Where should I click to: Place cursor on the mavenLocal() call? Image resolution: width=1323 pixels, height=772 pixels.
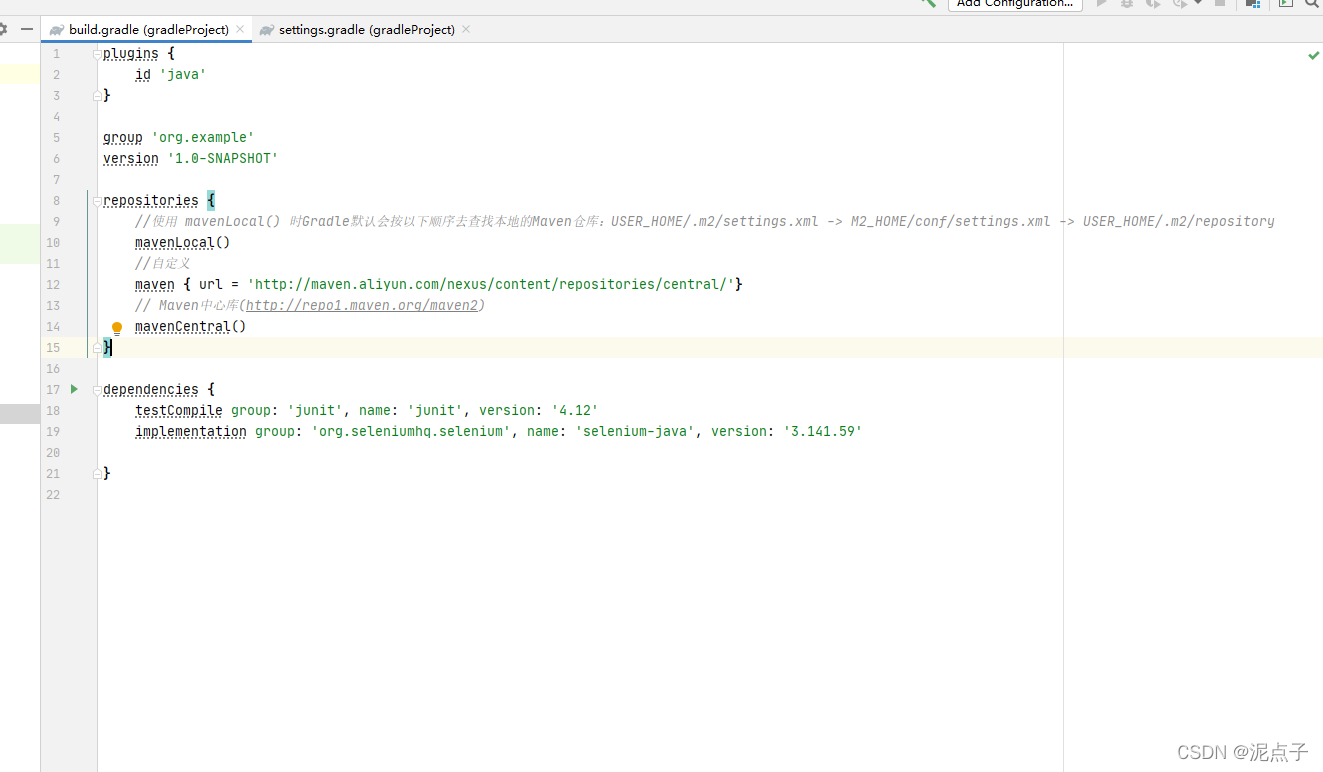[x=182, y=242]
